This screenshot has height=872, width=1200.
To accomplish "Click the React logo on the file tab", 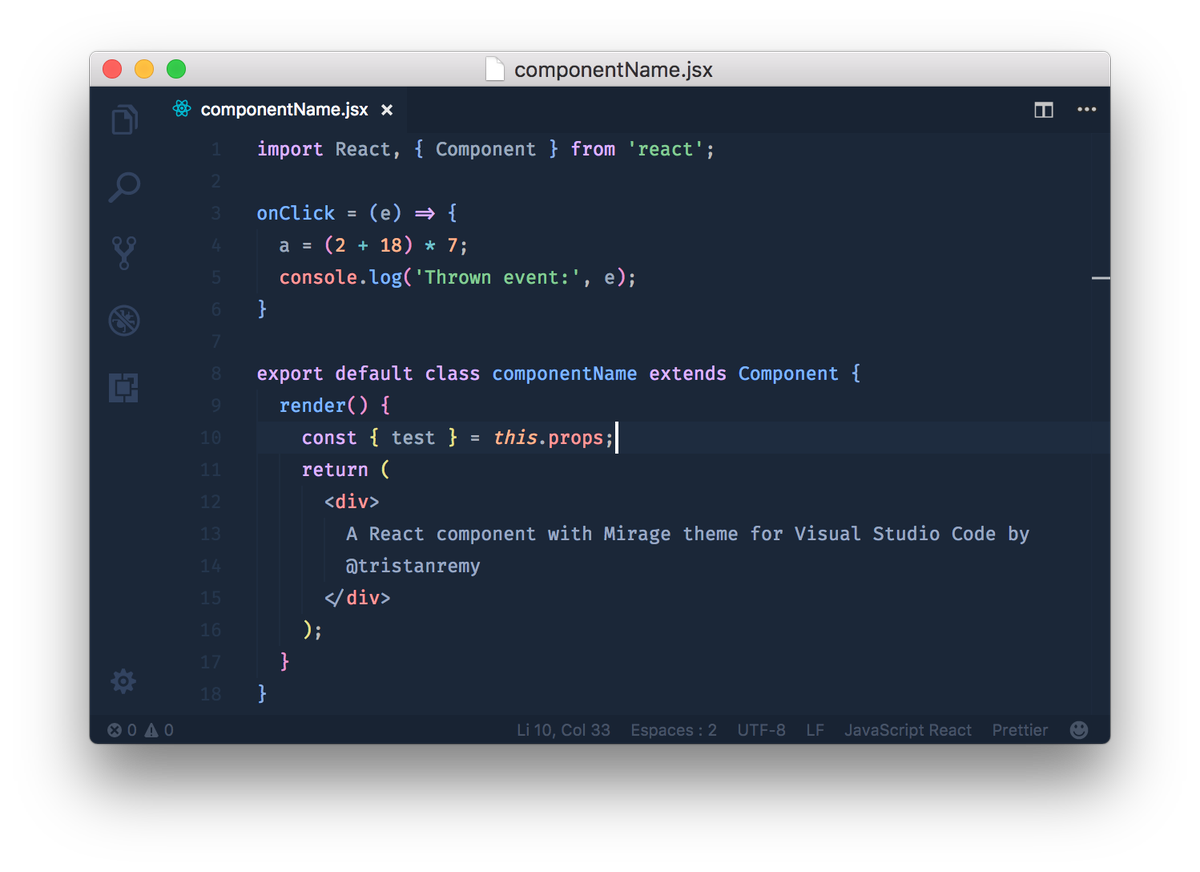I will click(180, 110).
